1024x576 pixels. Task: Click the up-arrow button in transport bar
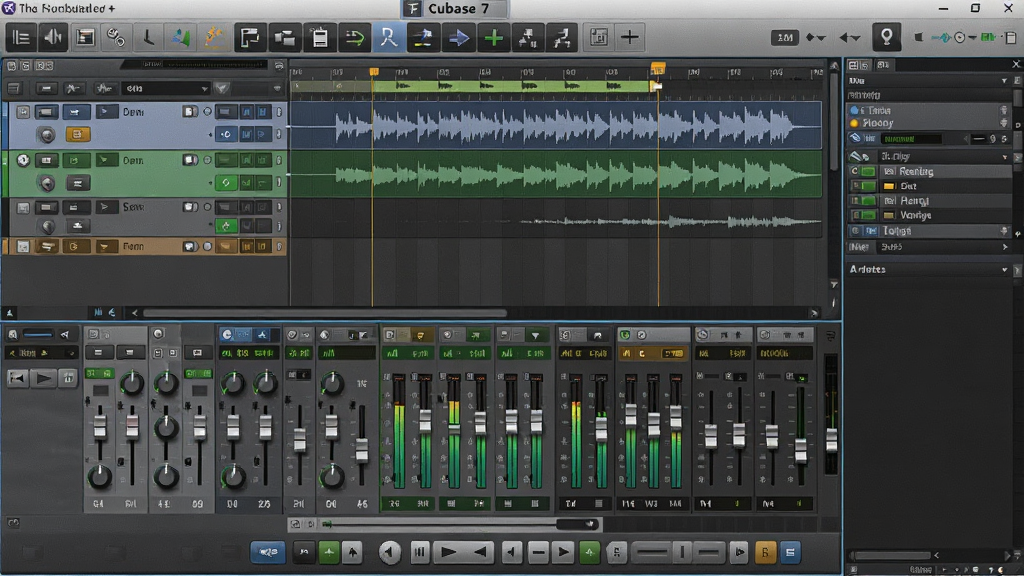coord(353,552)
